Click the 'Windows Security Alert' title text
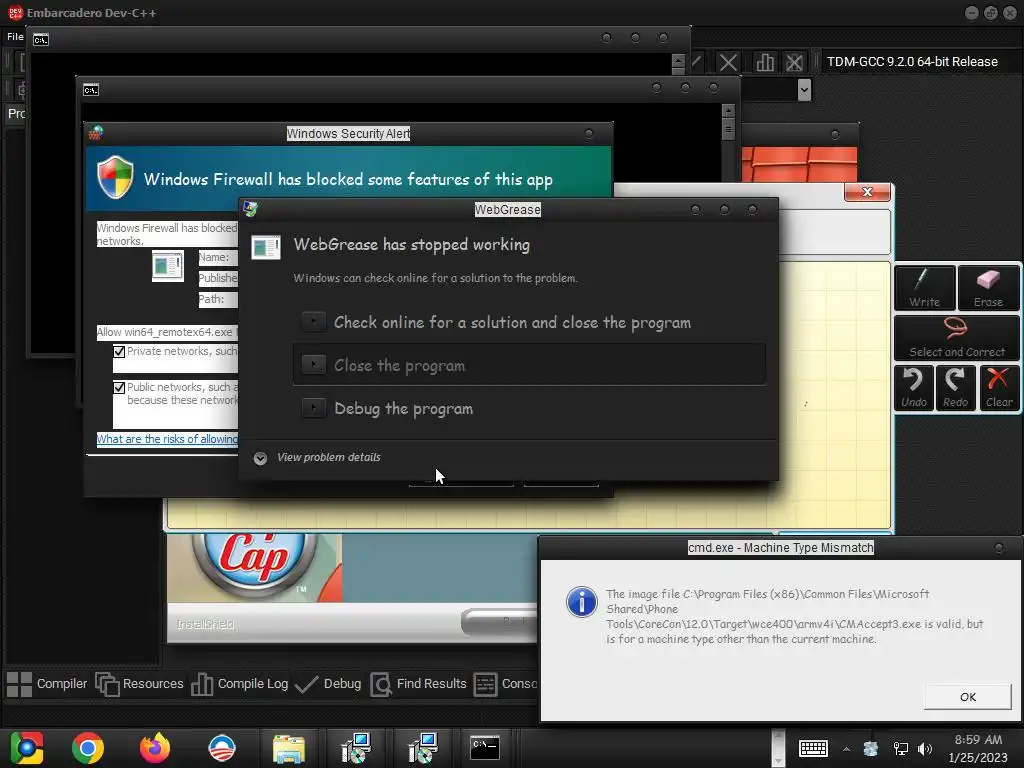This screenshot has width=1024, height=768. 349,134
